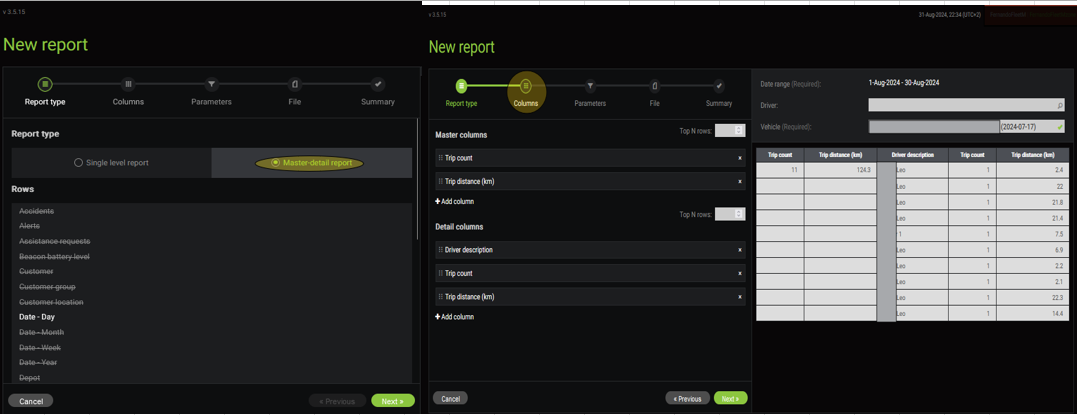The height and width of the screenshot is (415, 1077).
Task: Remove Driver description column with its X
Action: [x=740, y=250]
